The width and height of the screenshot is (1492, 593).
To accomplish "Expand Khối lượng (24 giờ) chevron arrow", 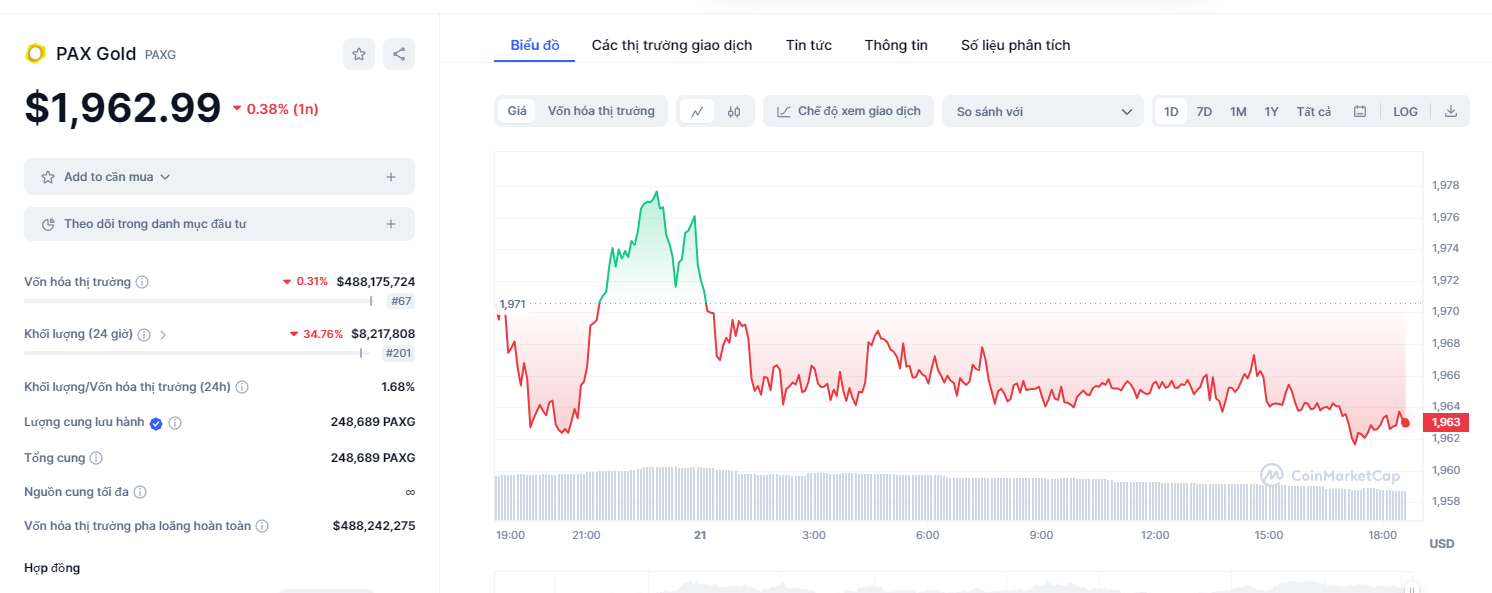I will (x=163, y=335).
